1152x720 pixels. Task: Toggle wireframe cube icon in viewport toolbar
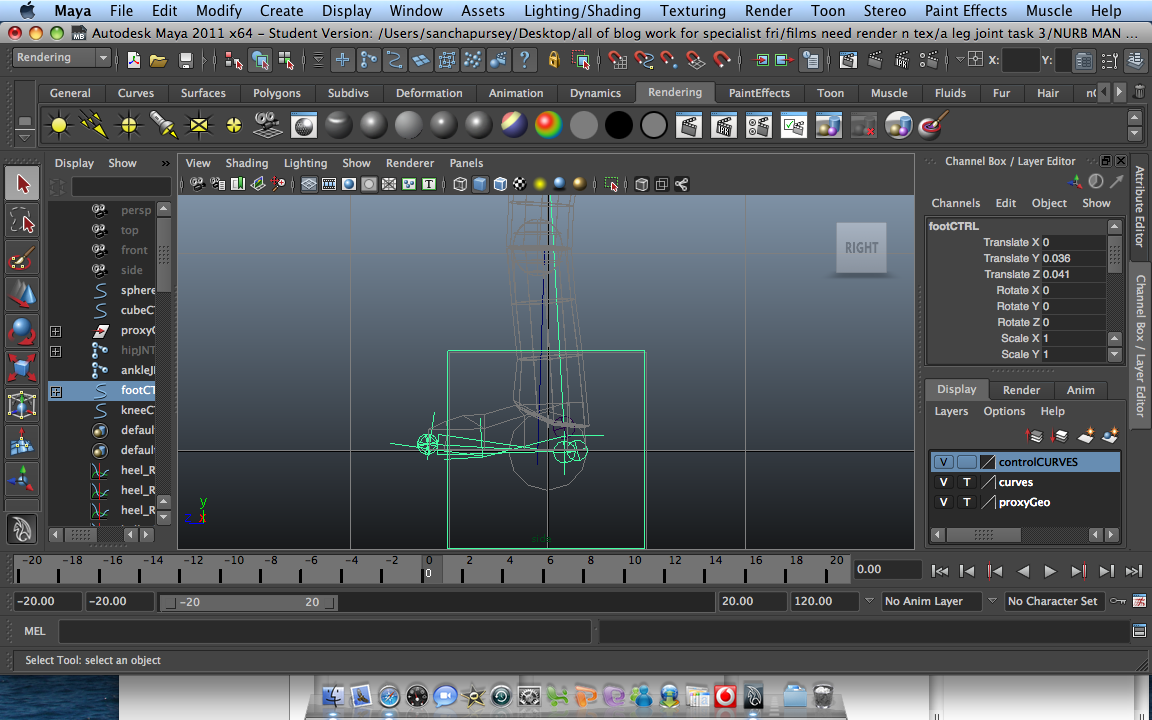[x=460, y=184]
